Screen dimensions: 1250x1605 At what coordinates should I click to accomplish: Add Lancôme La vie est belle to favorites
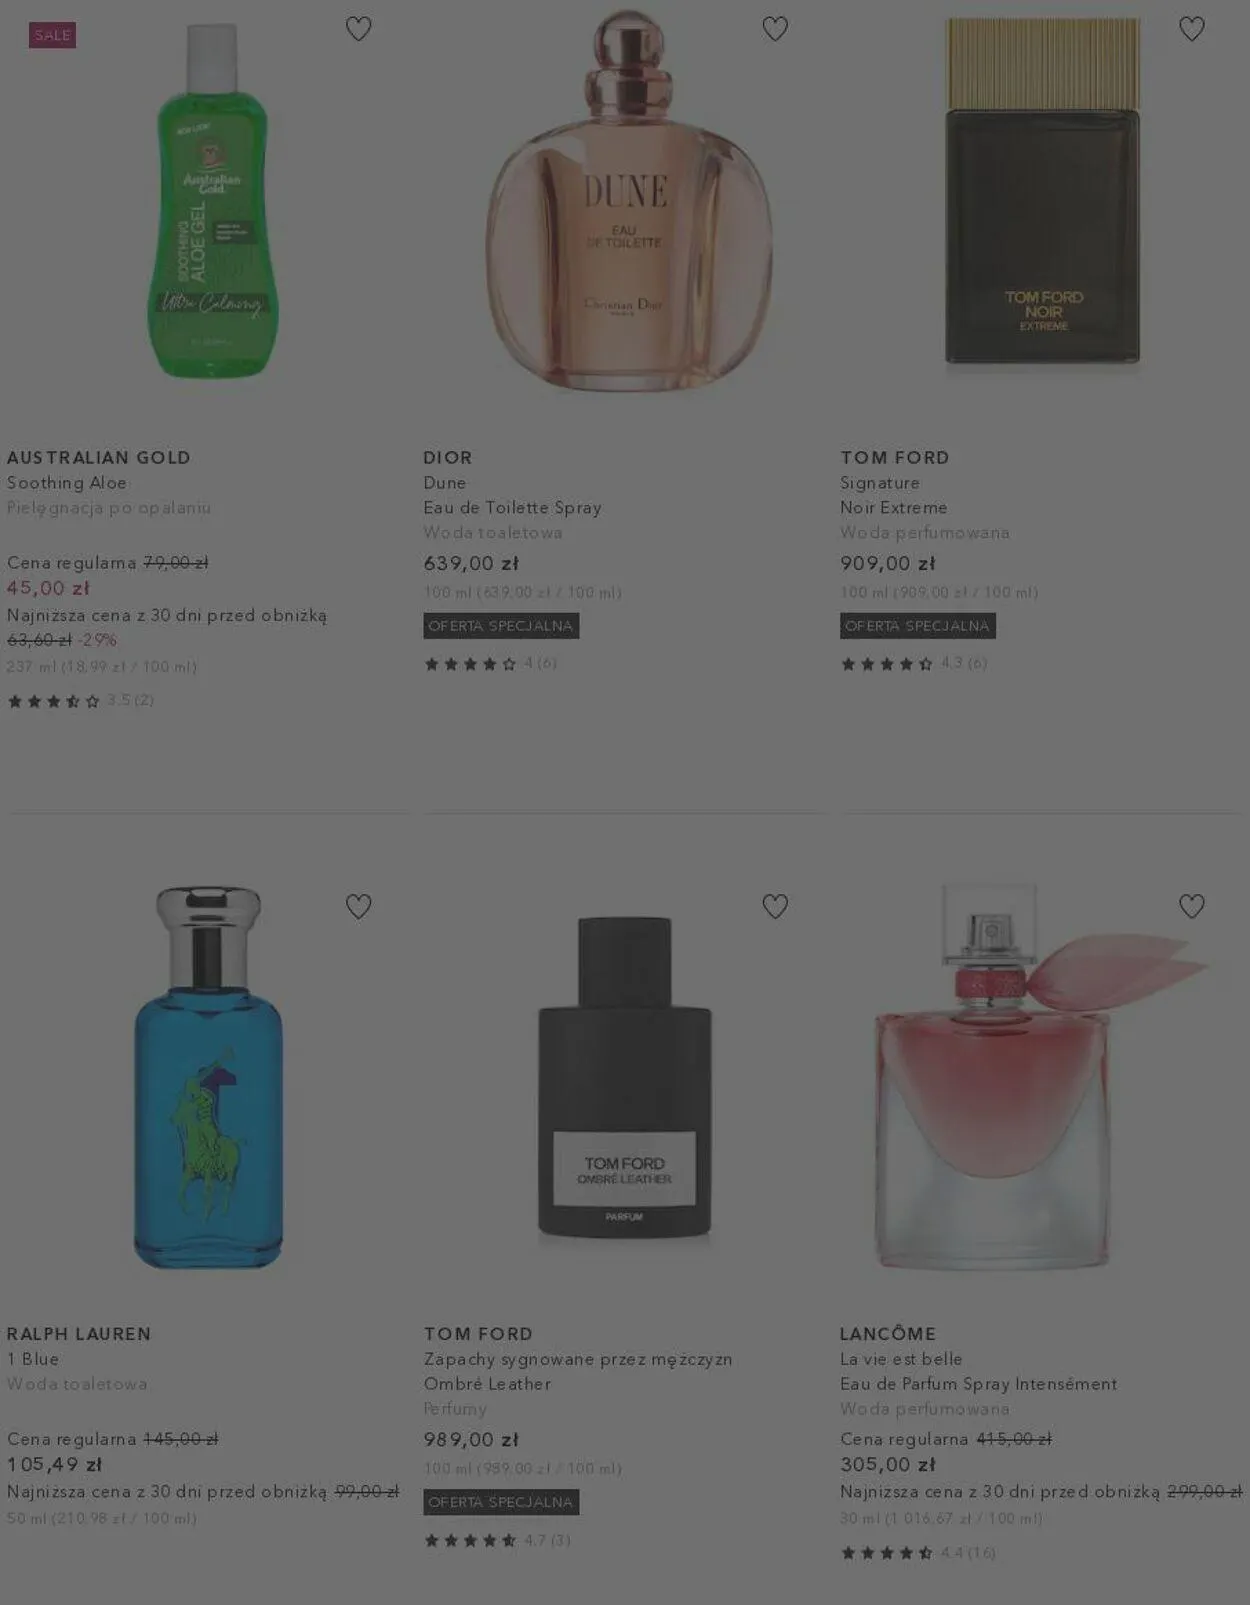coord(1191,906)
